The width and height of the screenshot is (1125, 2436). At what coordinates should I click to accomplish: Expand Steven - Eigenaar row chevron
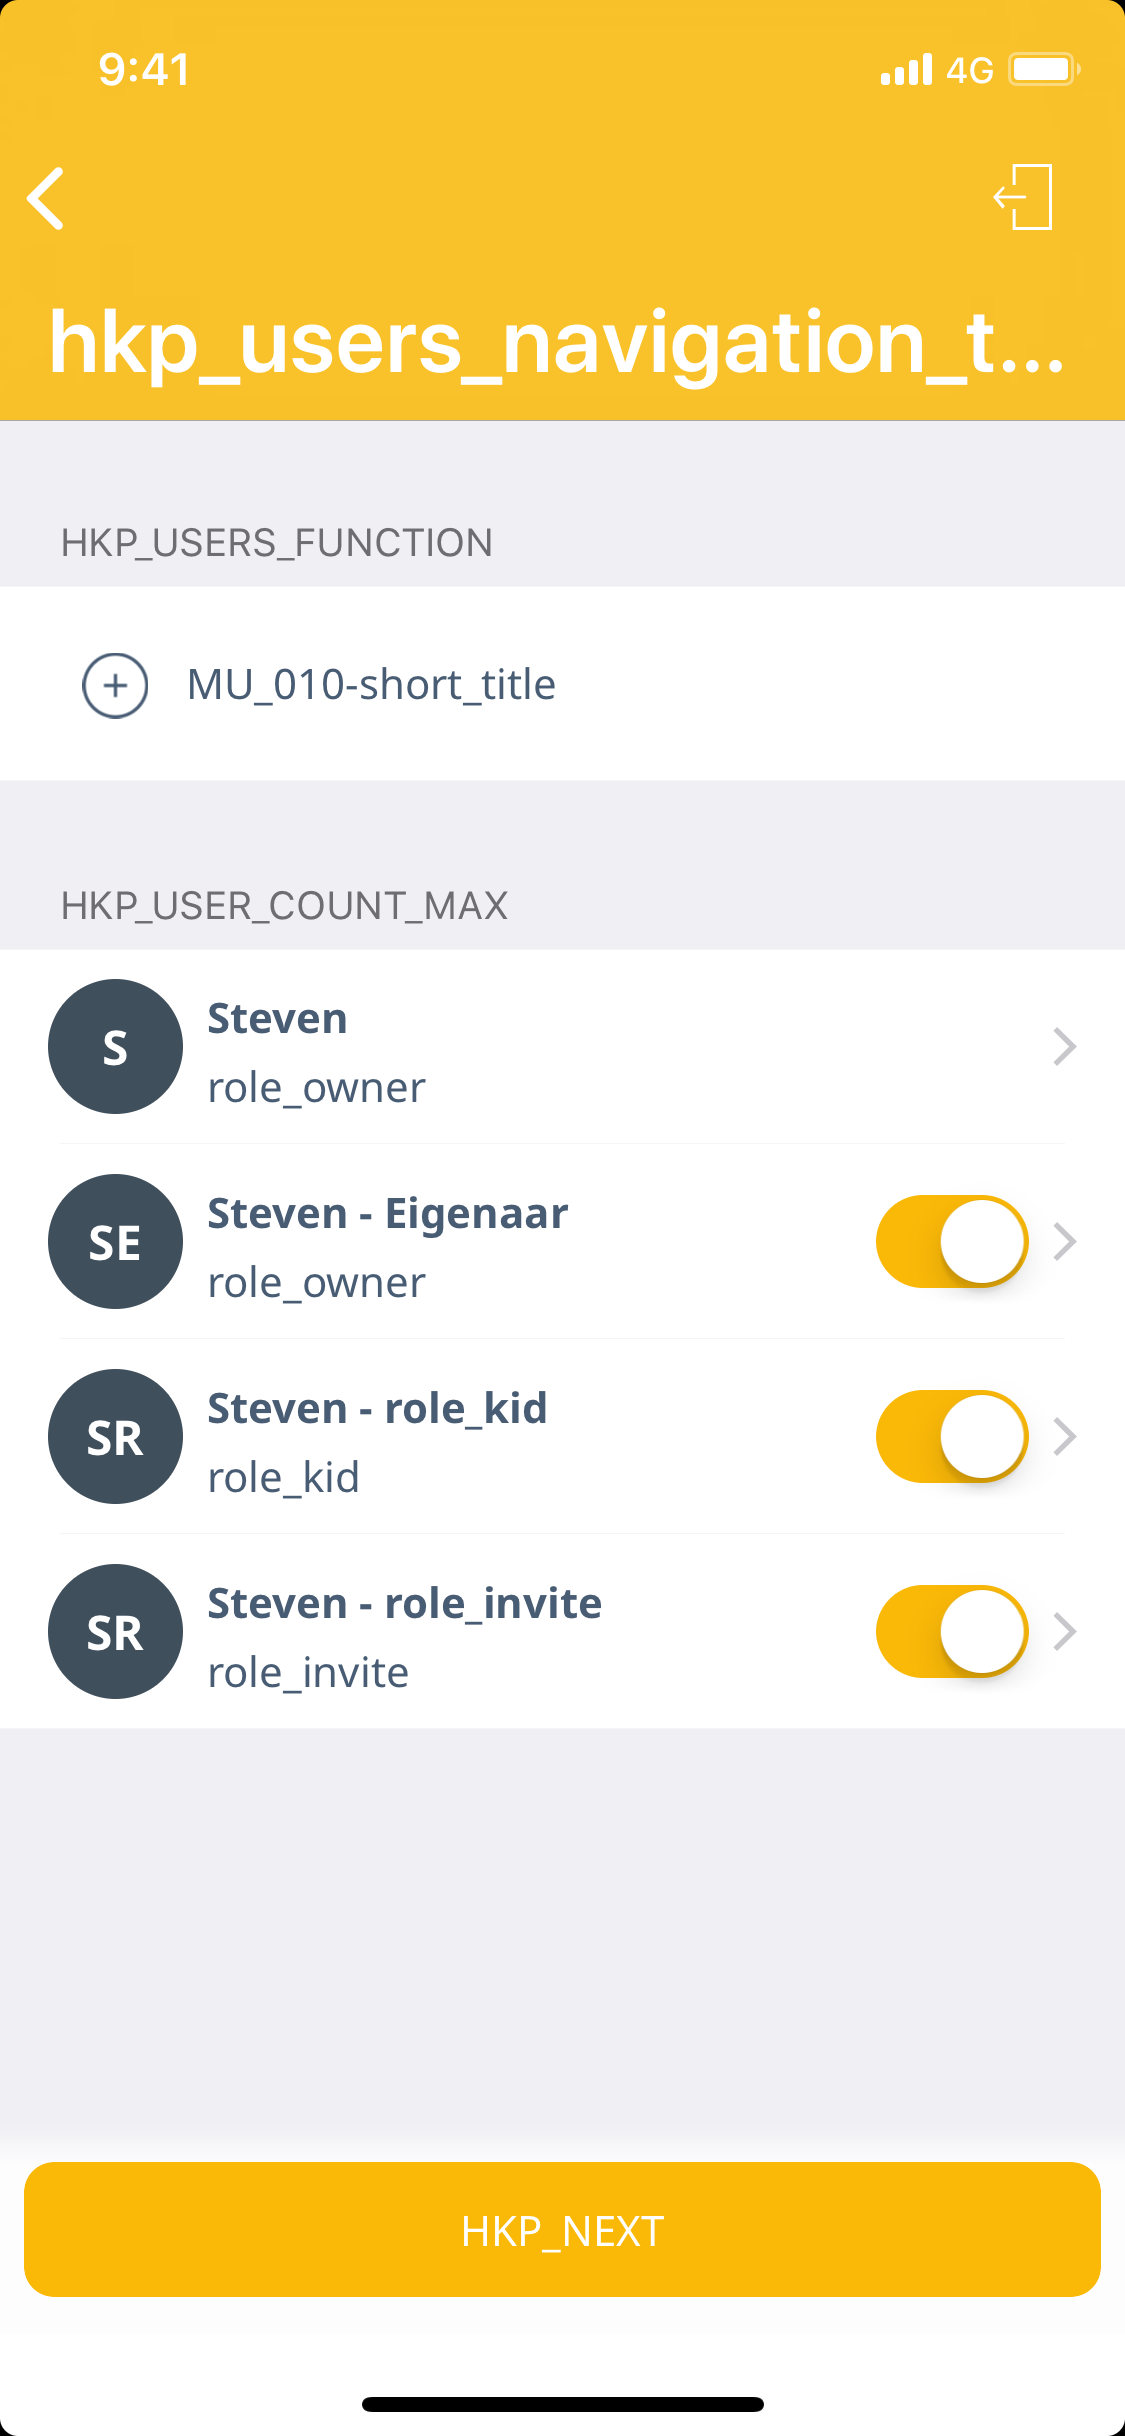1065,1241
